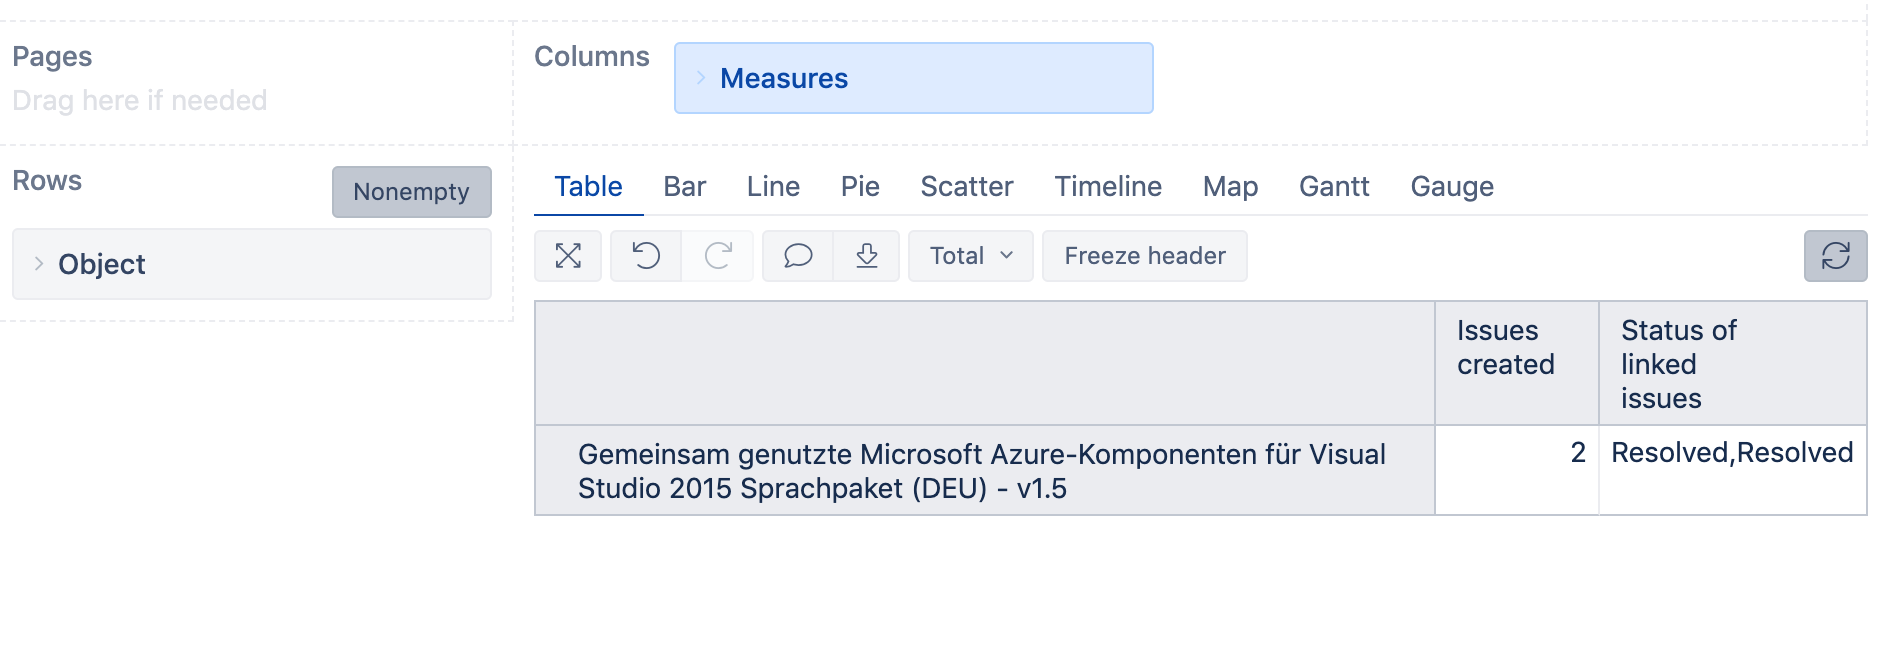Image resolution: width=1882 pixels, height=656 pixels.
Task: Open the comment speech bubble
Action: point(798,256)
